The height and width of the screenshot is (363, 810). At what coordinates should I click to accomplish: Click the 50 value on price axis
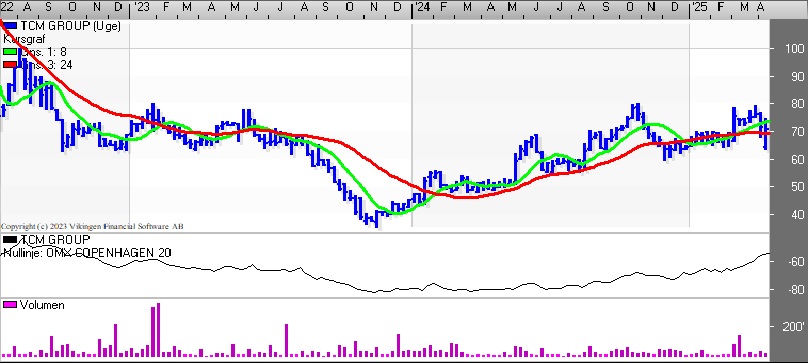click(797, 187)
